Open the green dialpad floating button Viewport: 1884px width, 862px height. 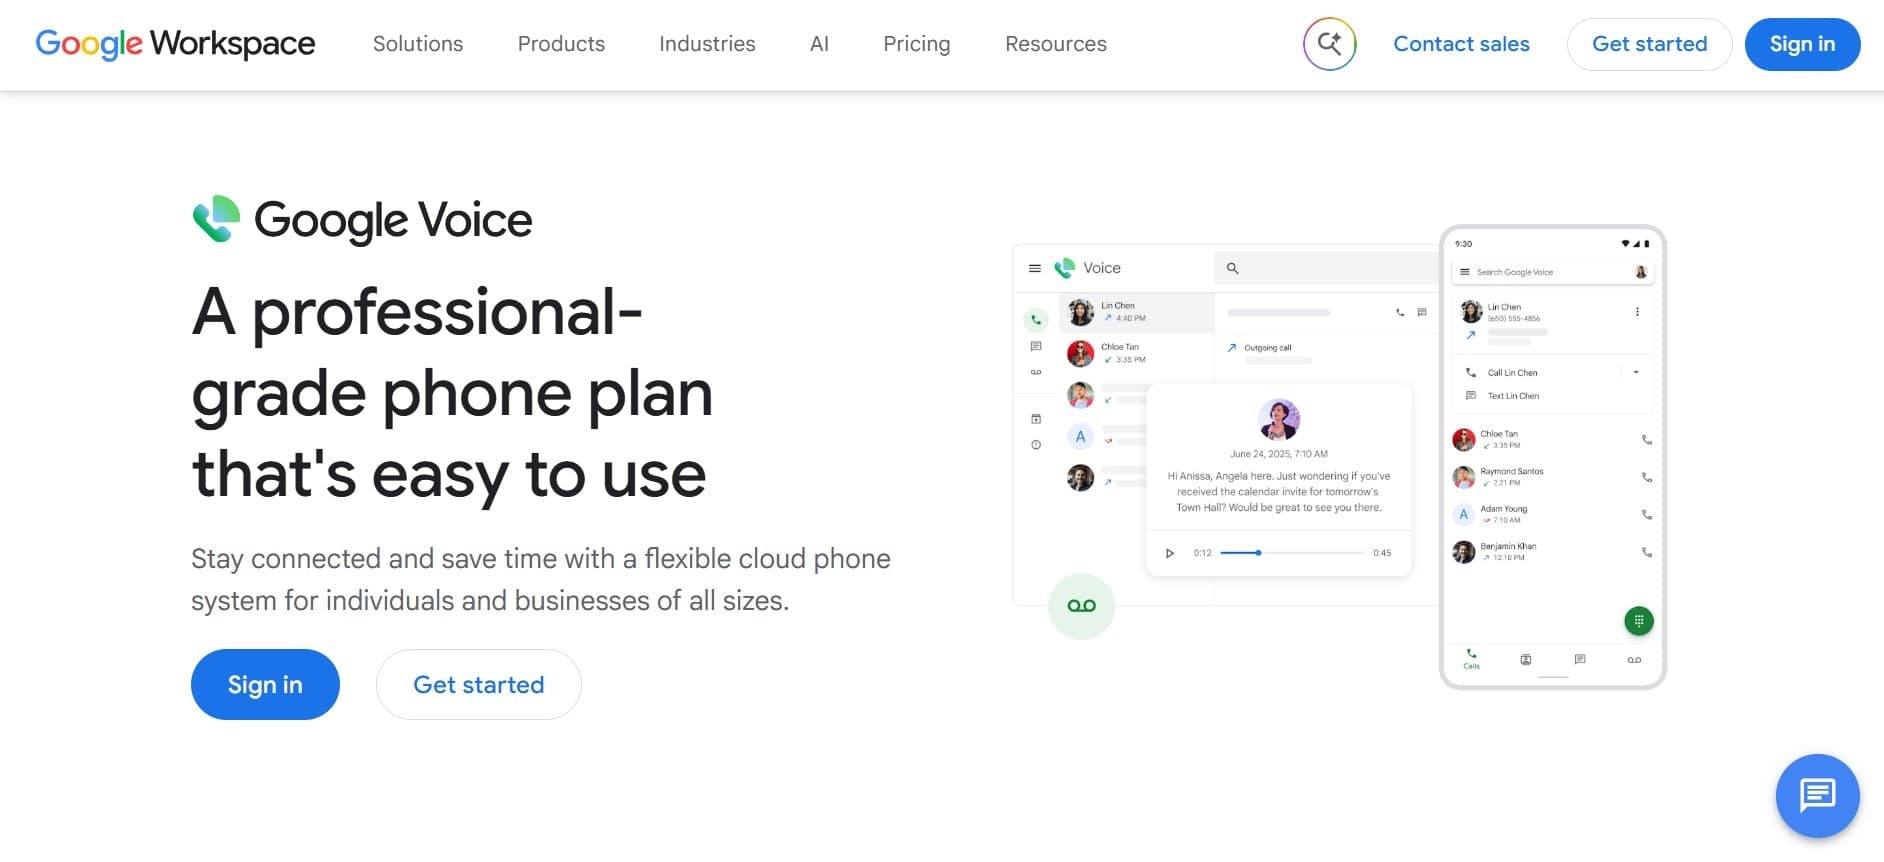1638,621
